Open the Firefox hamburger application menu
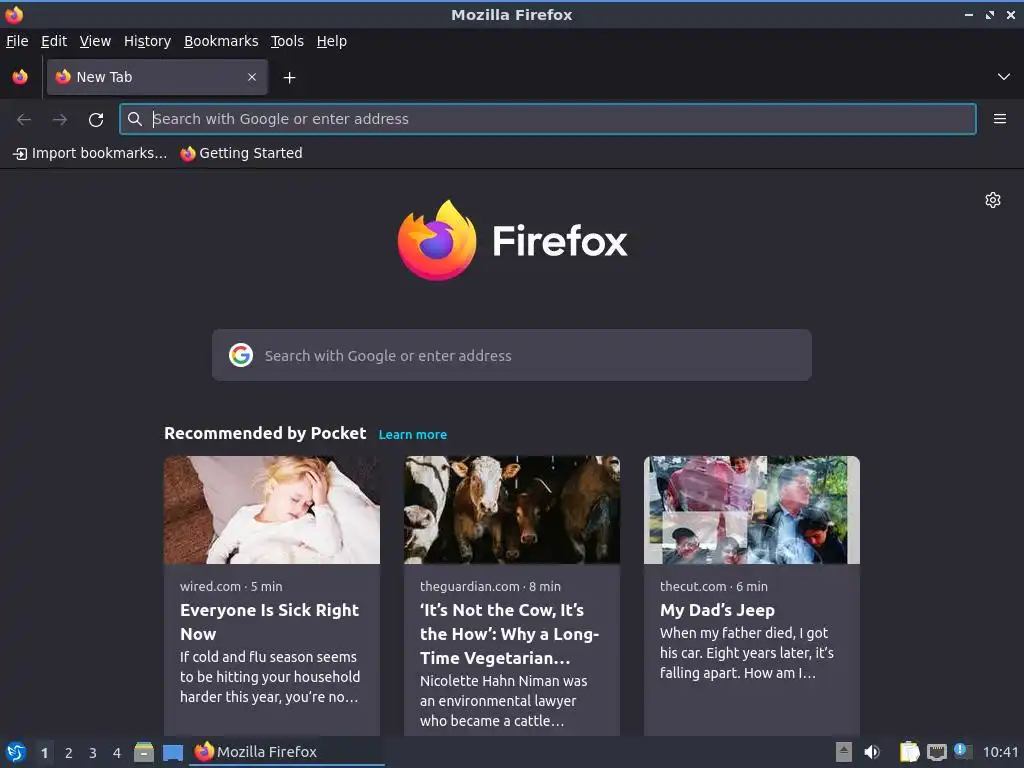The height and width of the screenshot is (768, 1024). tap(999, 119)
